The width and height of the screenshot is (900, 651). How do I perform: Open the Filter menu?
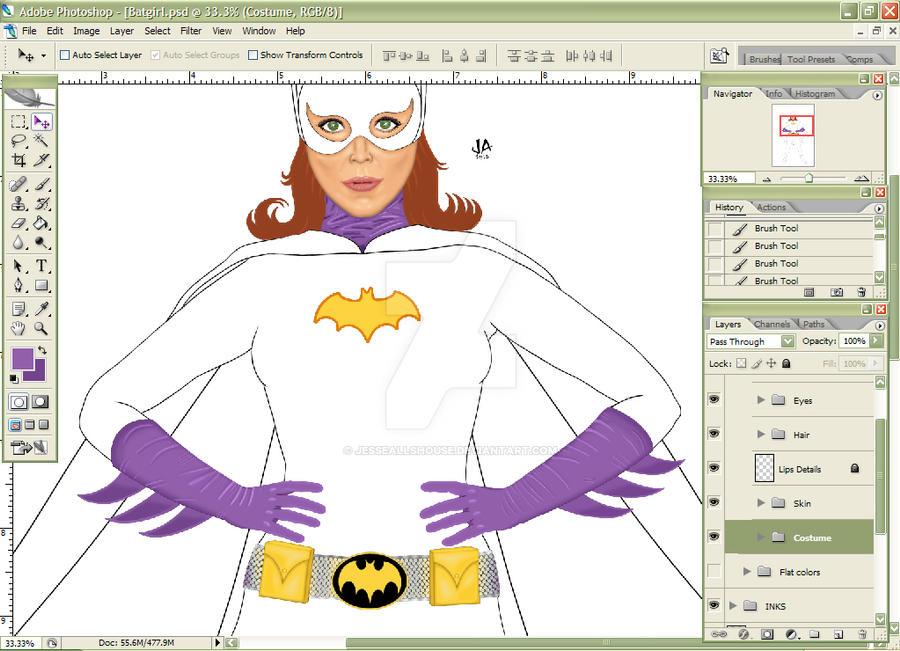191,31
